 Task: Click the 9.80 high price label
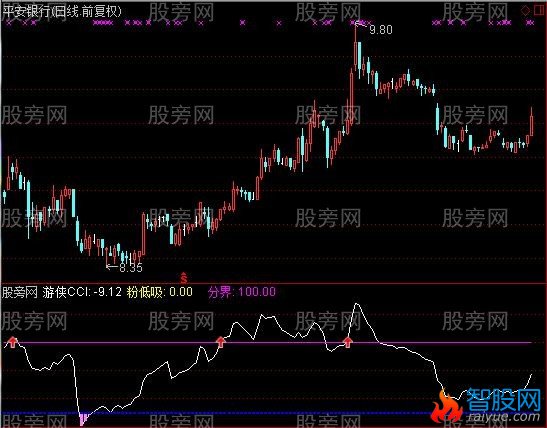(x=381, y=30)
